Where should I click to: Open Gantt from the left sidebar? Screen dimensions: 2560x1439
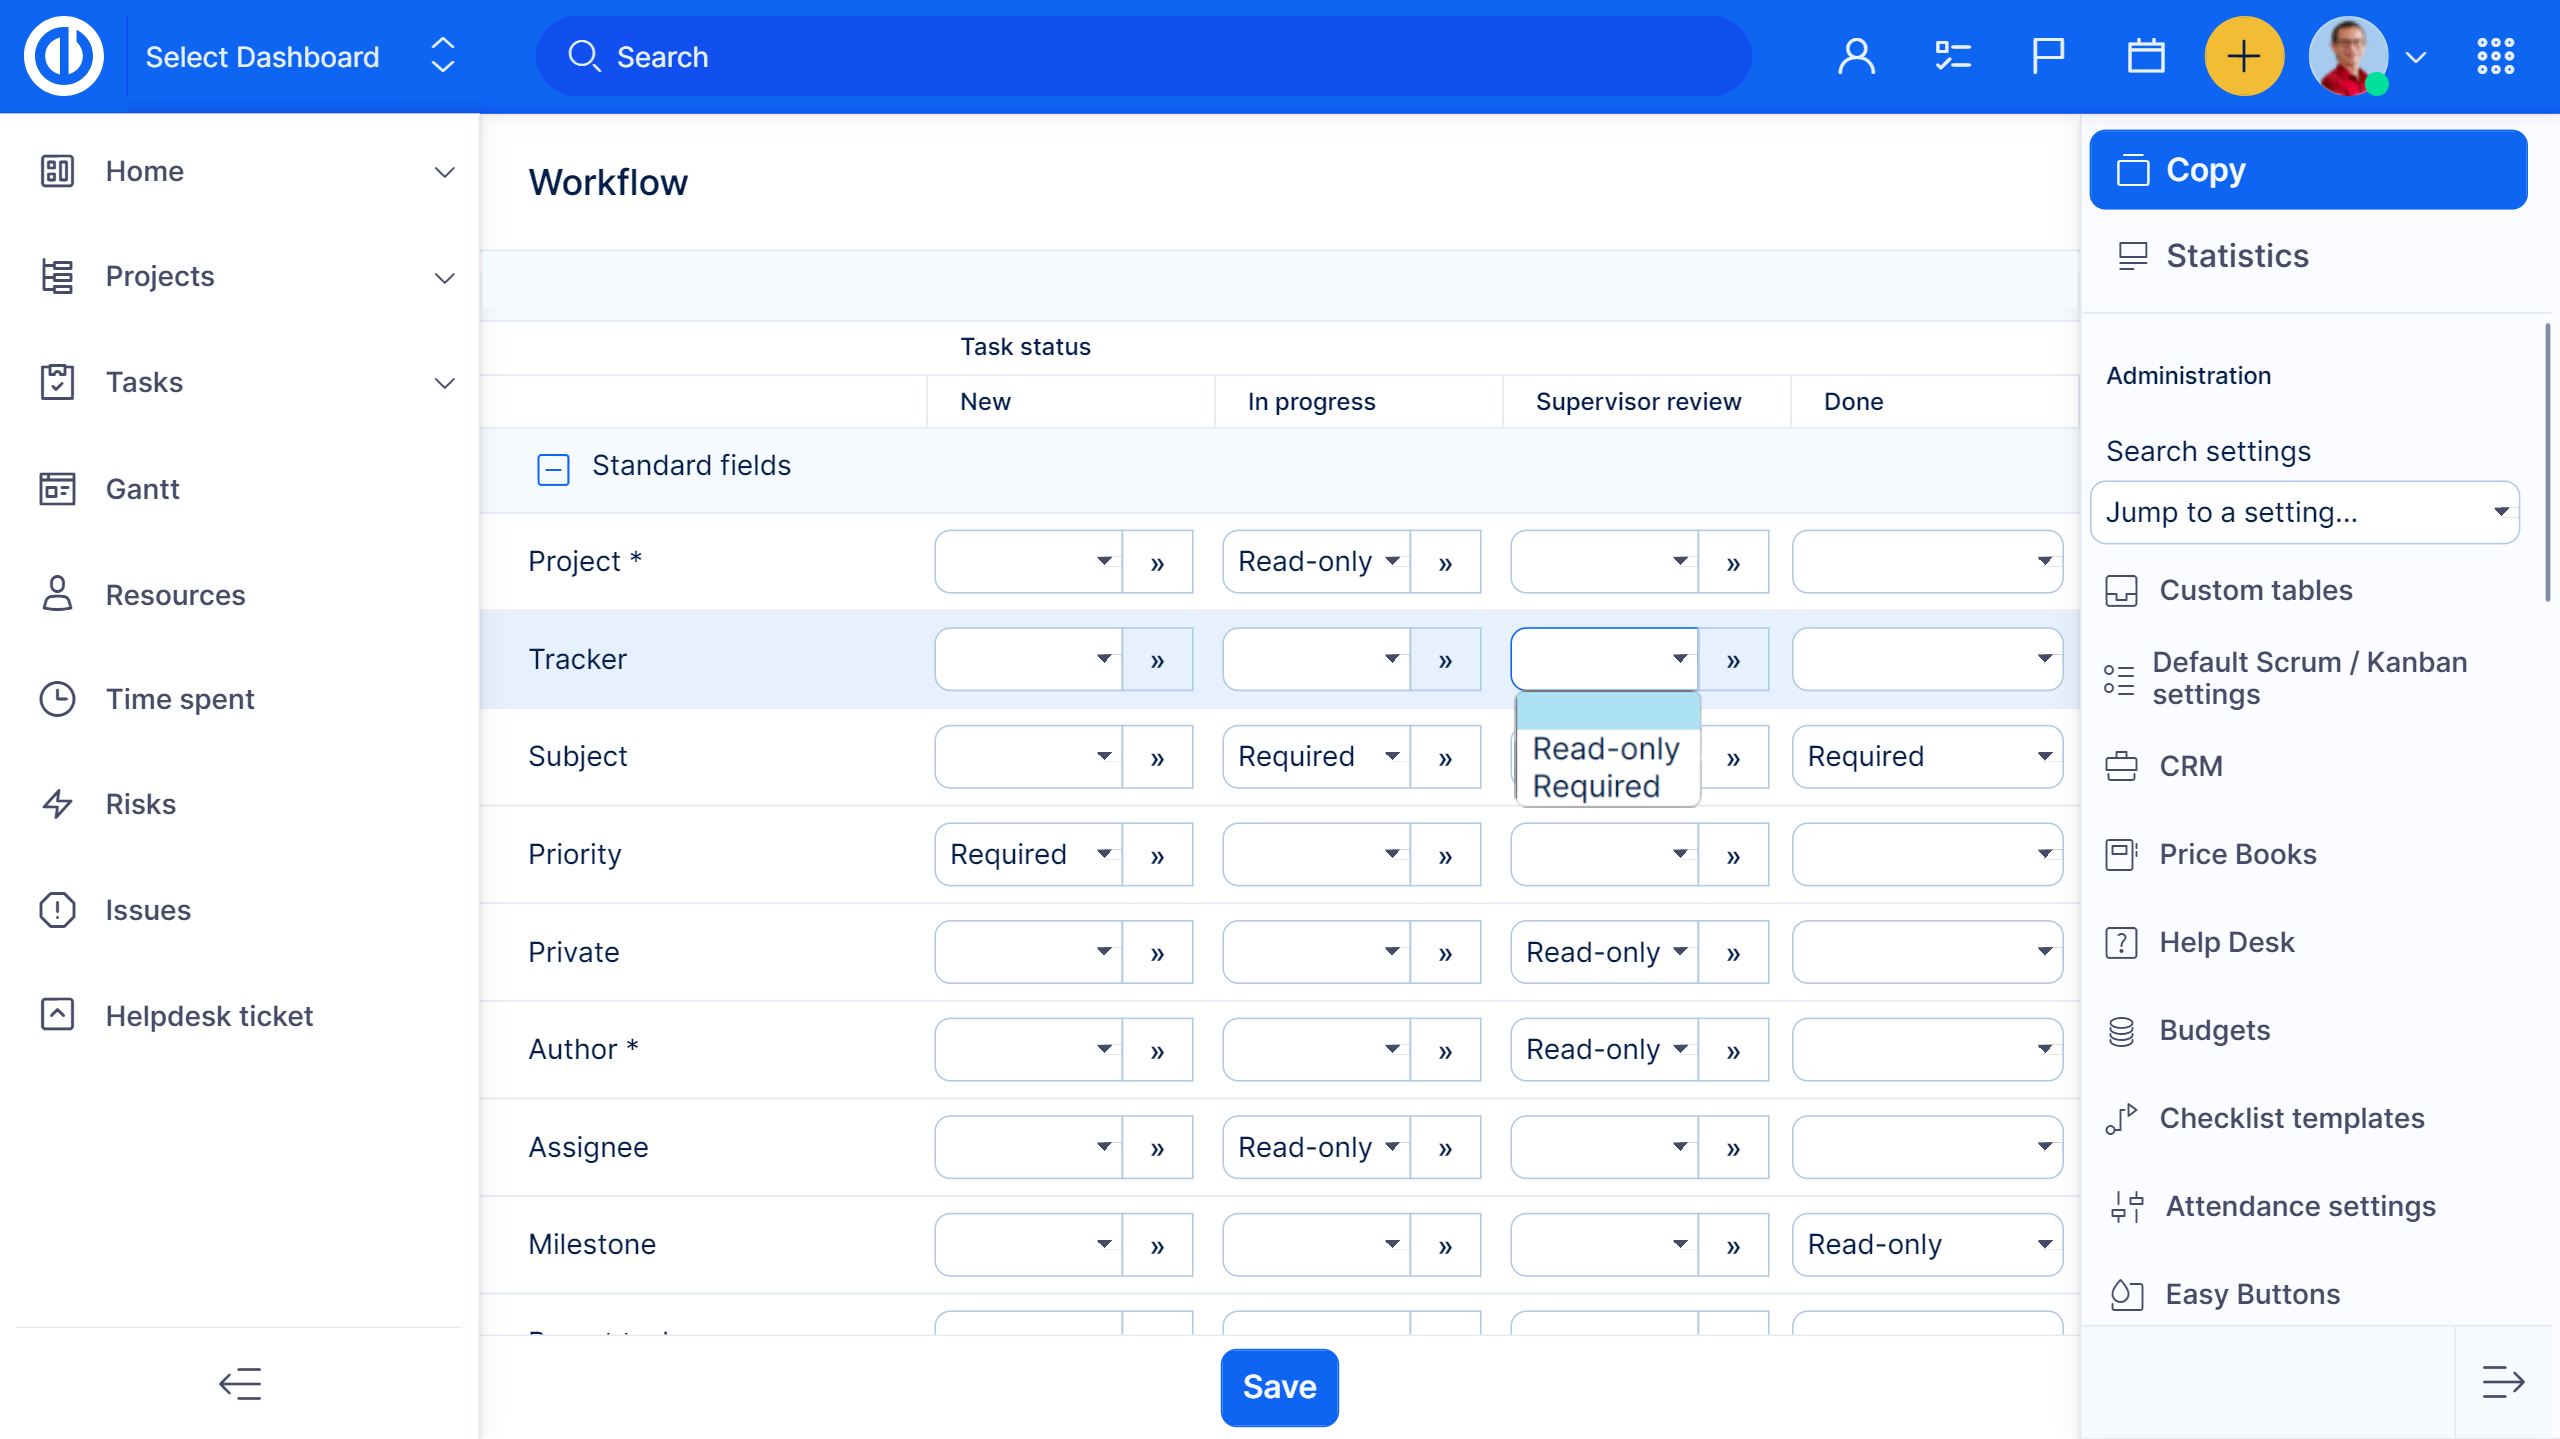(142, 489)
